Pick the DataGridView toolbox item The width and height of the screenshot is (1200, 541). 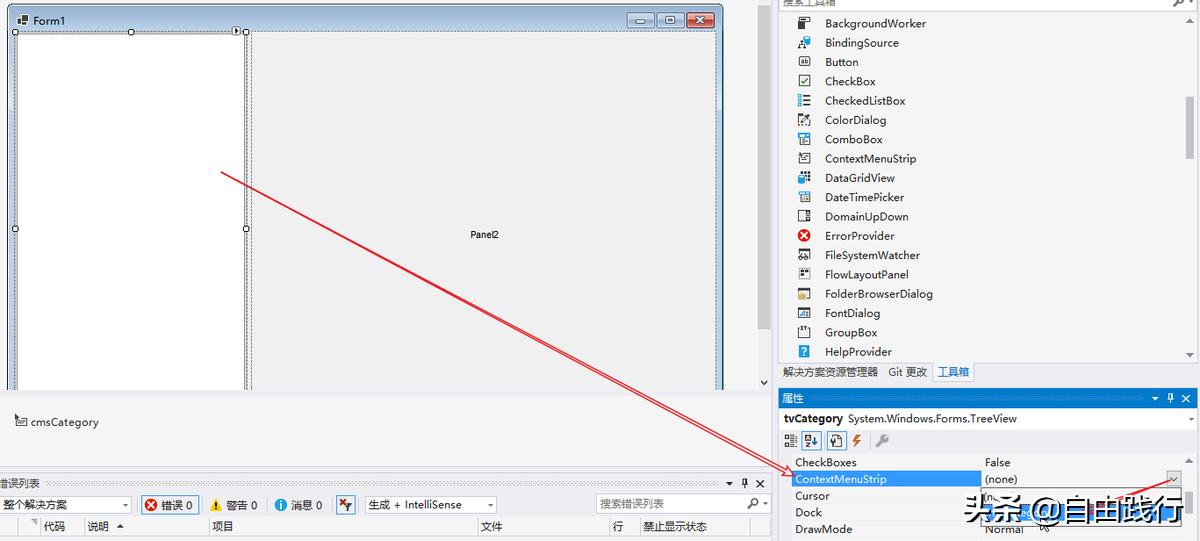click(859, 178)
